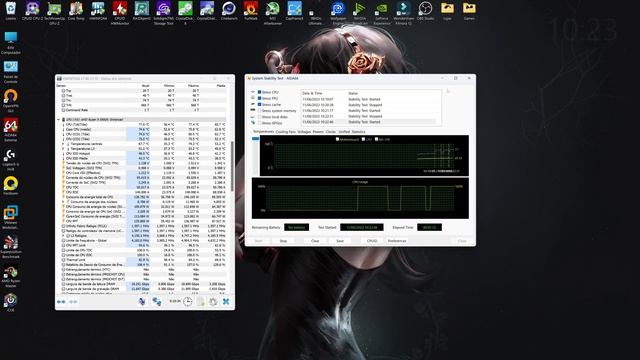Launch the FurMark desktop shortcut
The width and height of the screenshot is (640, 360).
[x=251, y=11]
